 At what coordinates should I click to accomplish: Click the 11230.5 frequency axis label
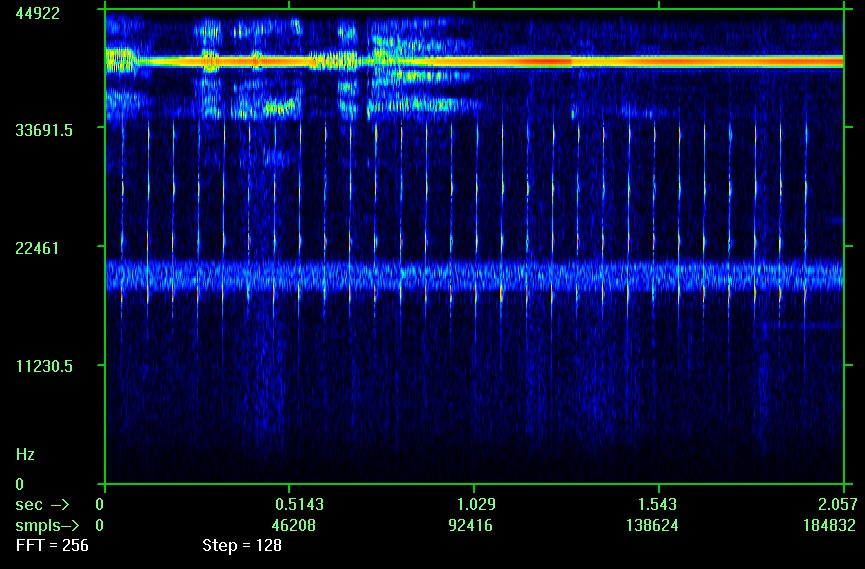tap(44, 366)
